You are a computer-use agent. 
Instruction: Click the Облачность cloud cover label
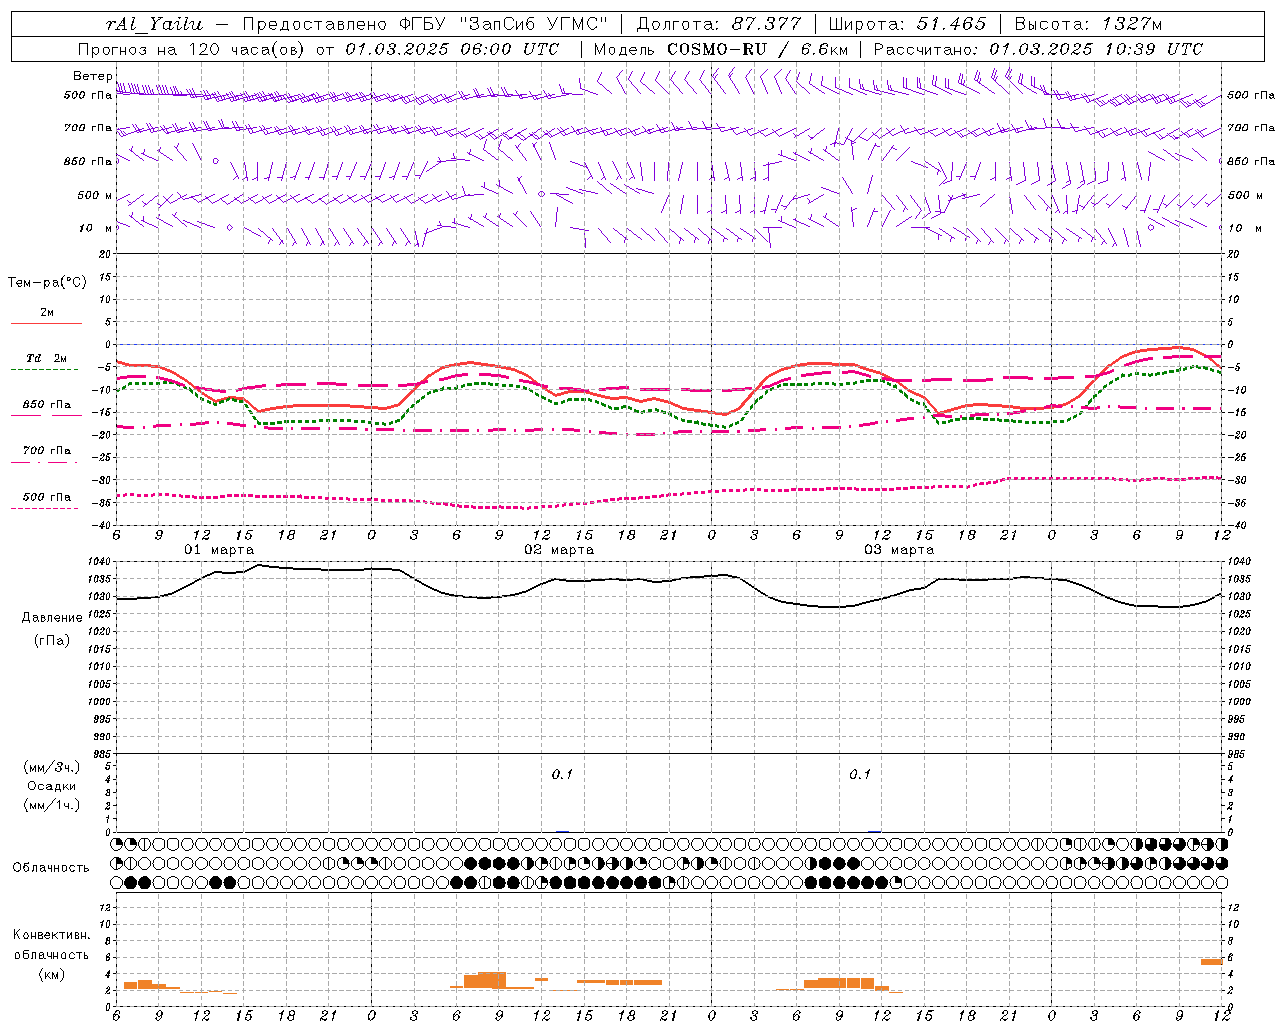click(x=50, y=867)
